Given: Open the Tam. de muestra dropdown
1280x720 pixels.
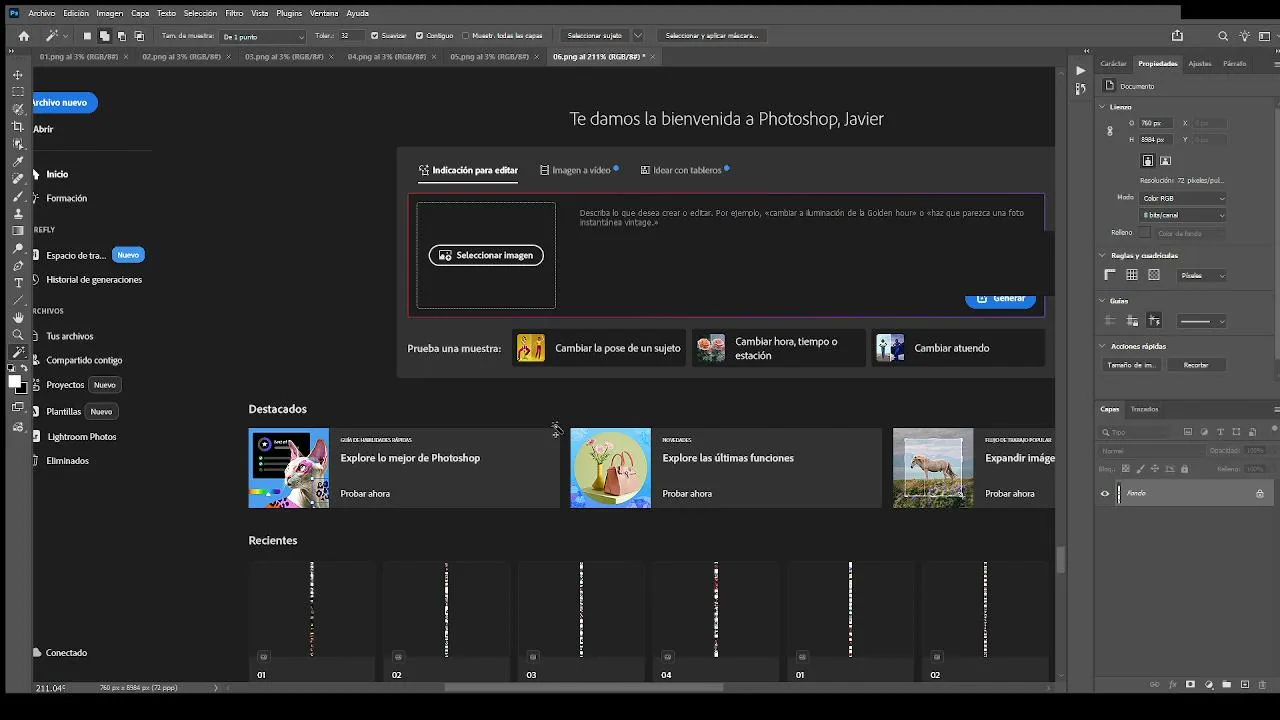Looking at the screenshot, I should coord(263,36).
